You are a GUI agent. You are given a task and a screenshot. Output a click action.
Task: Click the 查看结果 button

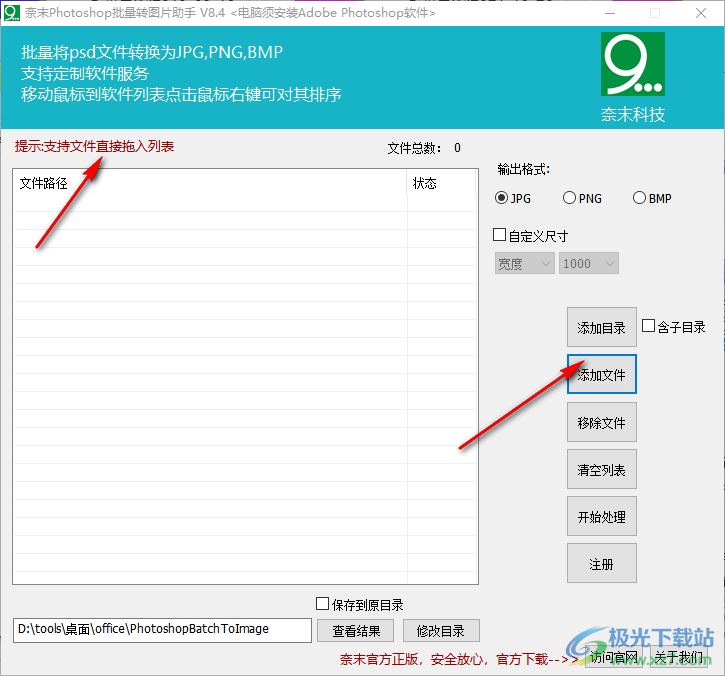[356, 631]
